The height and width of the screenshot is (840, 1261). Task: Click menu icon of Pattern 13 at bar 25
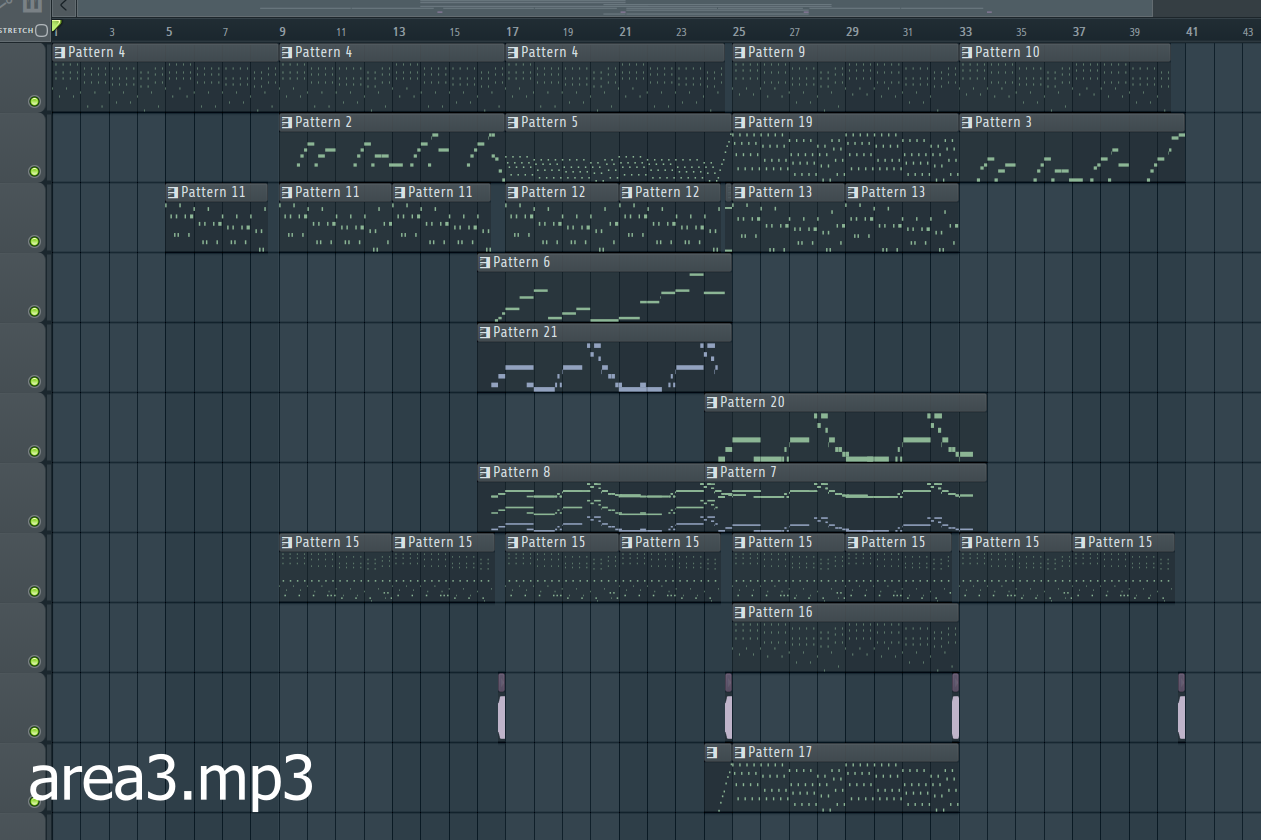pyautogui.click(x=740, y=192)
